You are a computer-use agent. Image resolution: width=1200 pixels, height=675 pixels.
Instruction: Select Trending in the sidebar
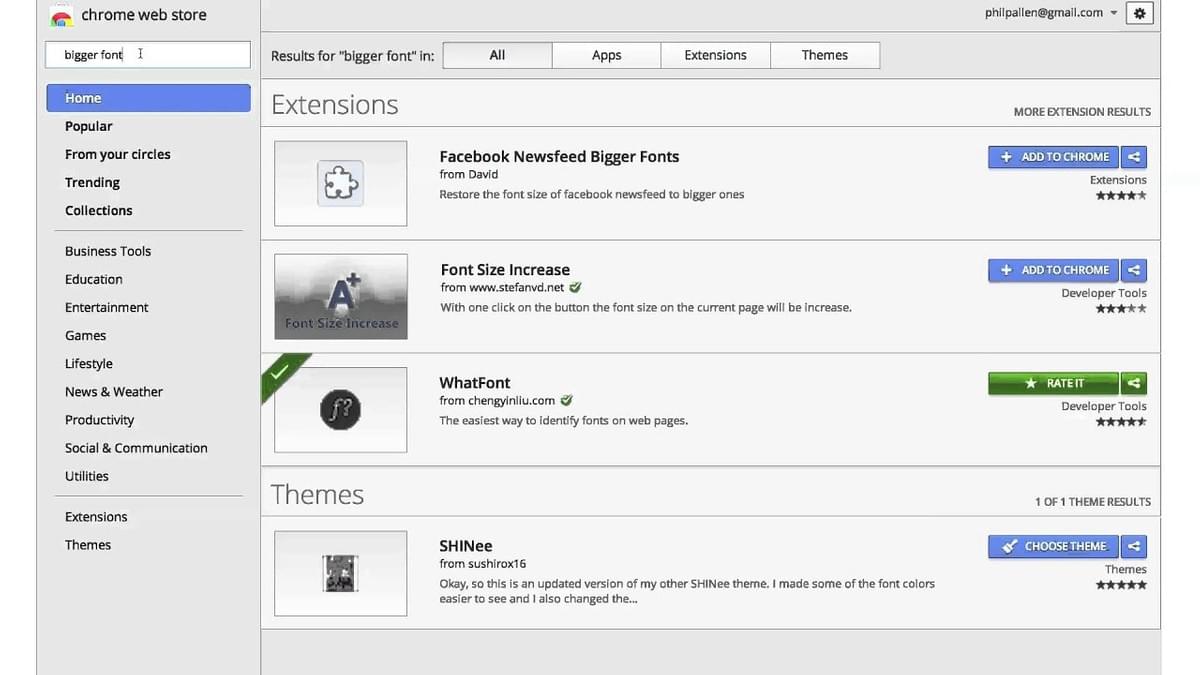click(92, 182)
